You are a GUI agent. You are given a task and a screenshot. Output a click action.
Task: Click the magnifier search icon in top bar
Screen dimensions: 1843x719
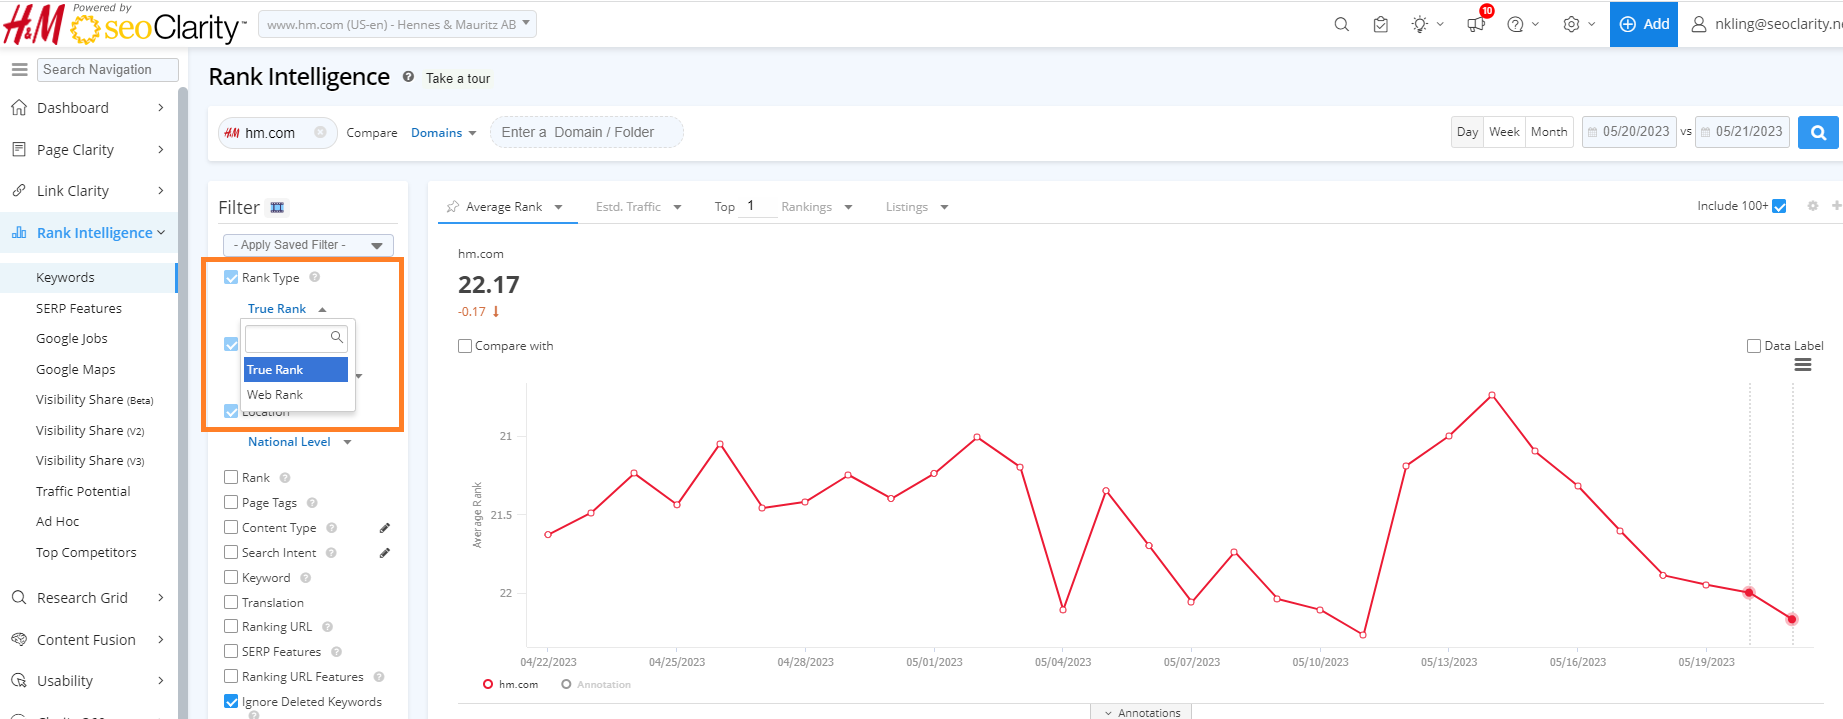click(1341, 25)
